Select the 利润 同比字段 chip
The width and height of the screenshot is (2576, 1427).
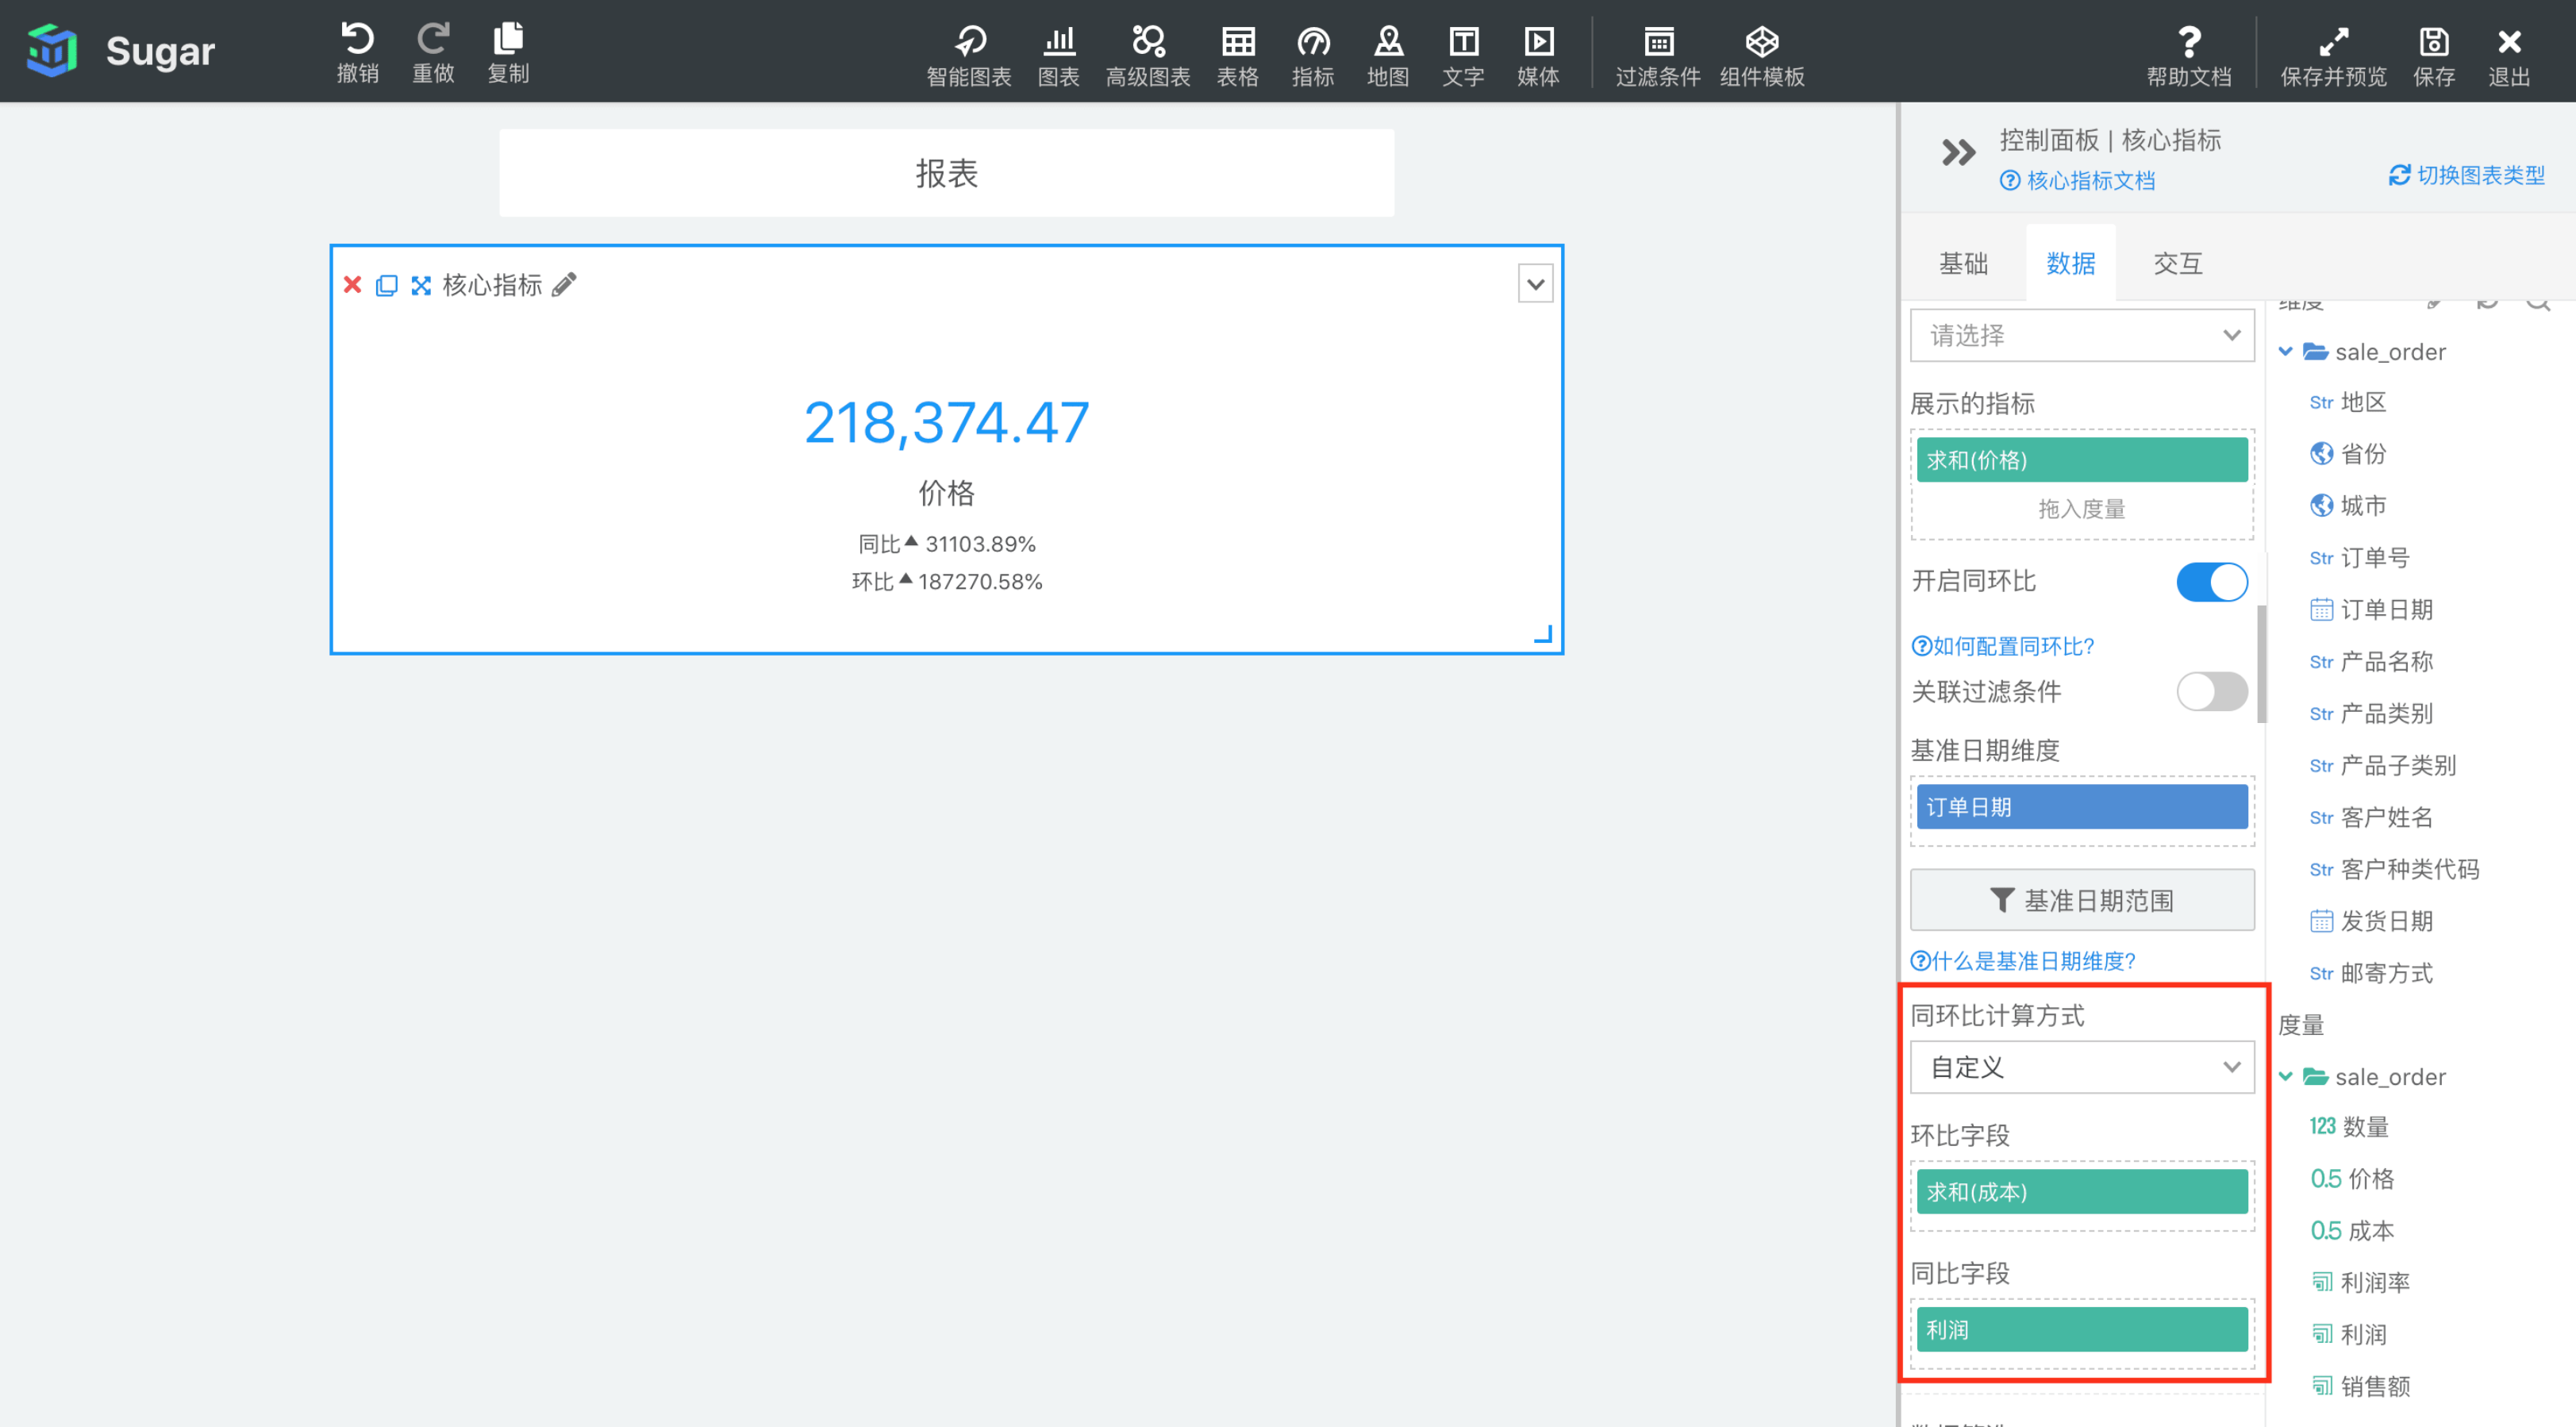[x=2082, y=1330]
